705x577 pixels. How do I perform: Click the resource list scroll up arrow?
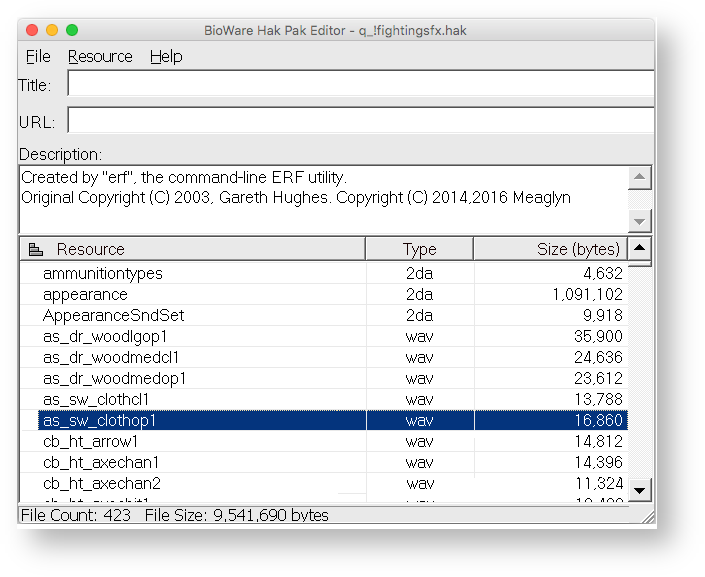[639, 248]
